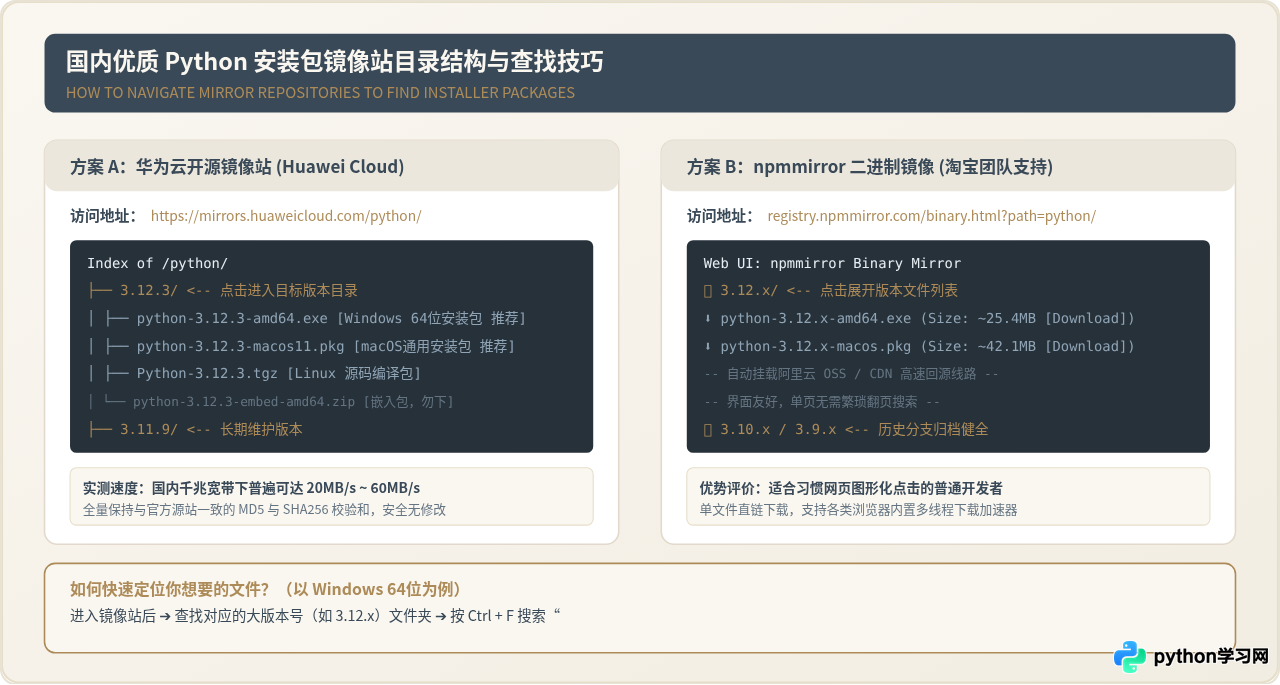This screenshot has width=1280, height=685.
Task: Click the Web UI: npmmirror Binary Mirror line
Action: [832, 263]
